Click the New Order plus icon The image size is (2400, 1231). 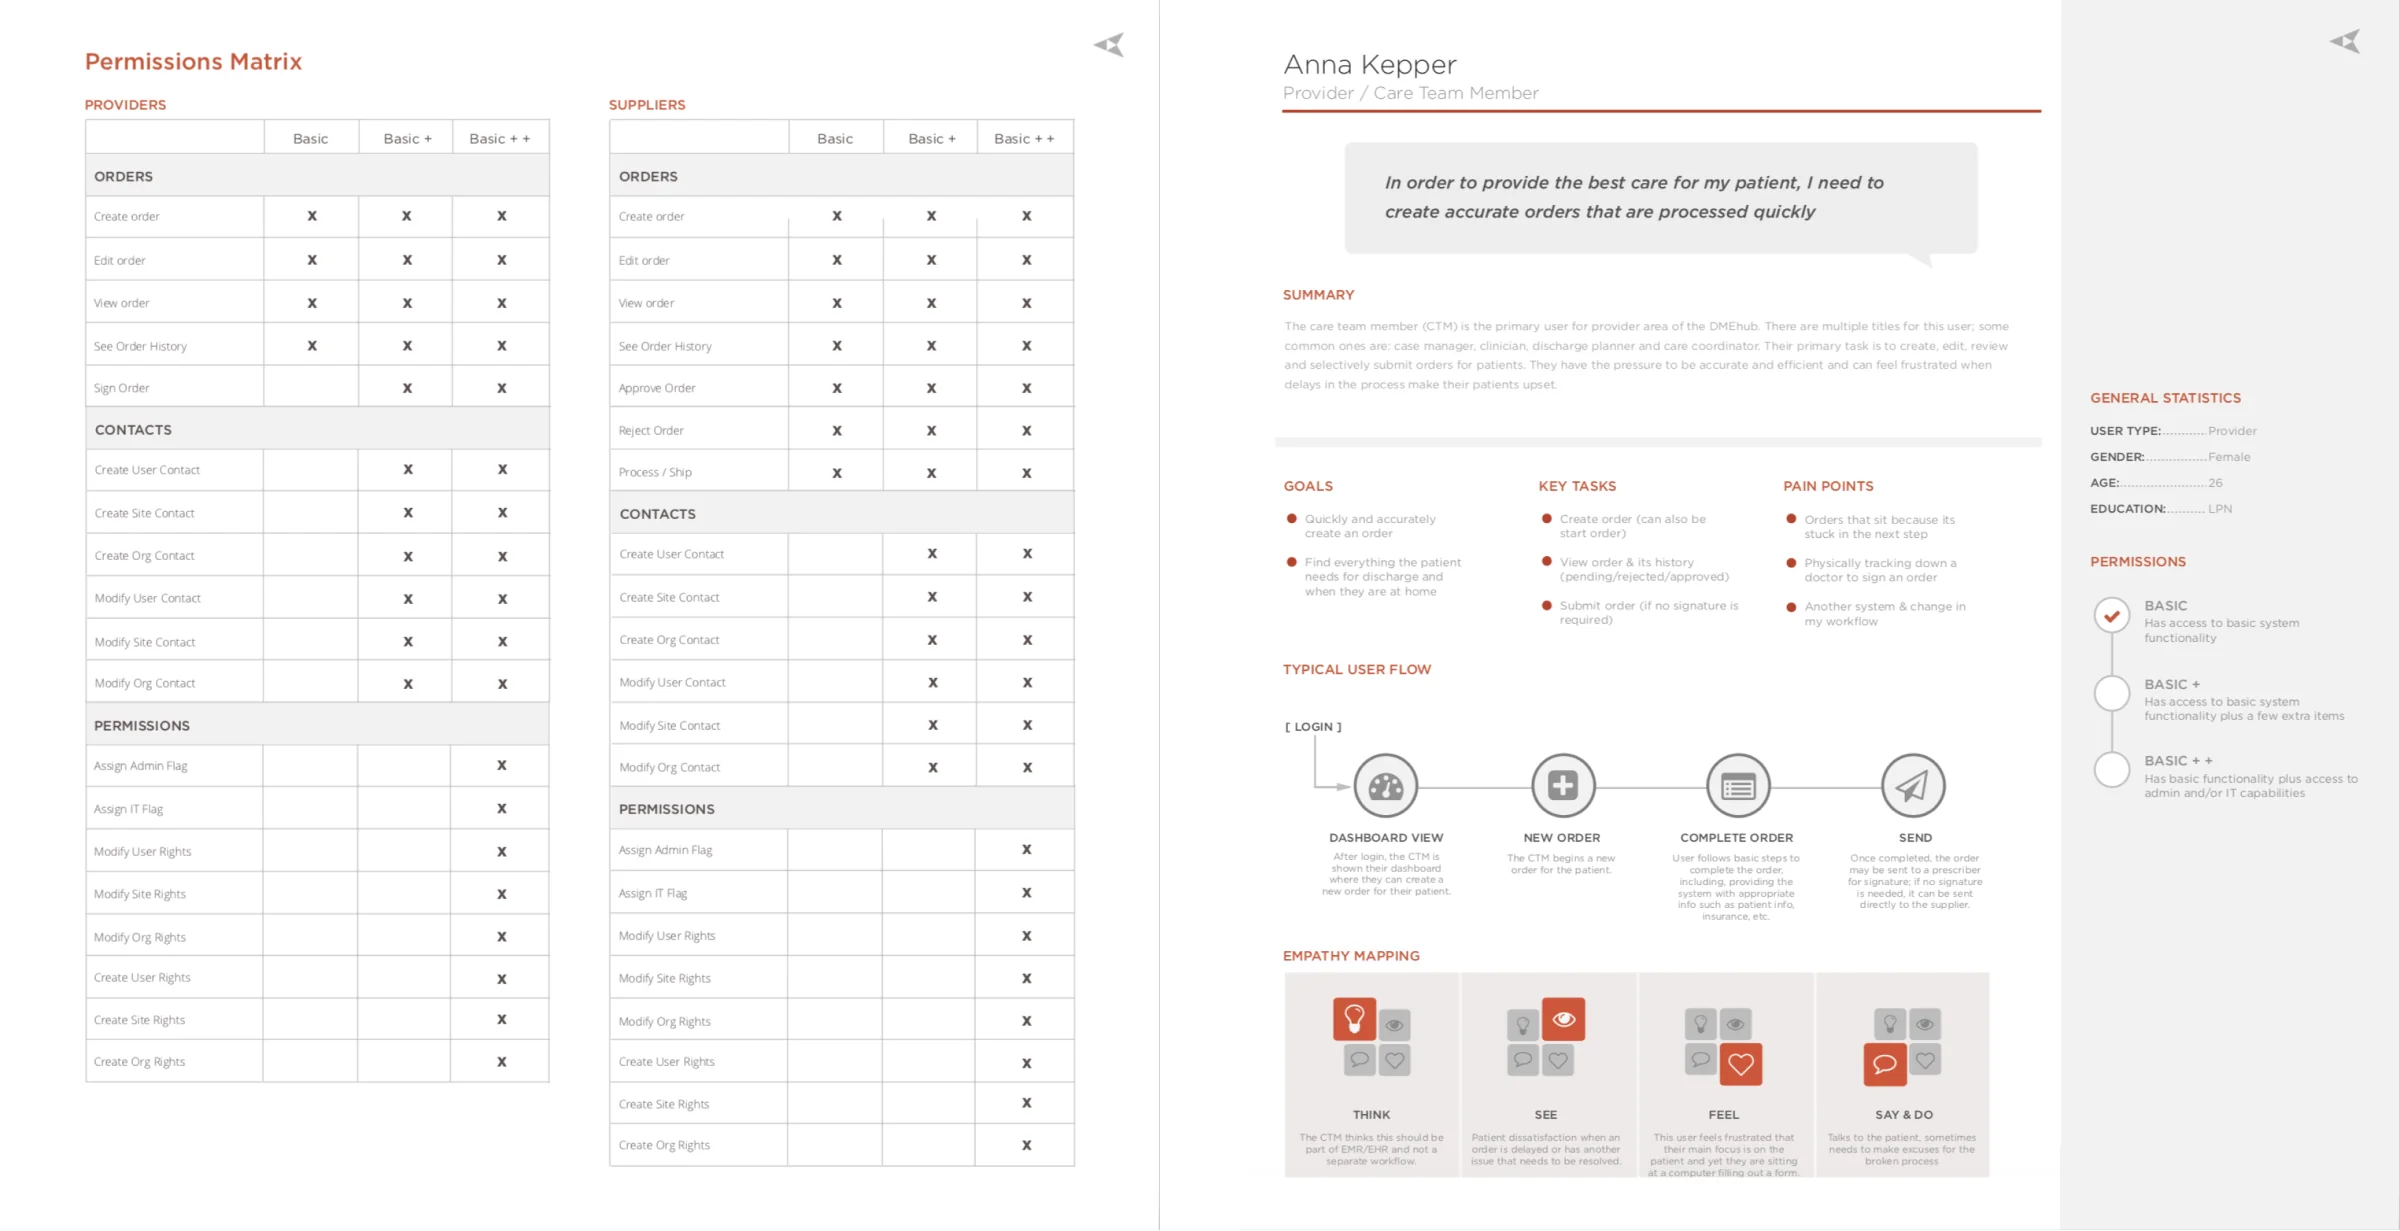pos(1562,785)
